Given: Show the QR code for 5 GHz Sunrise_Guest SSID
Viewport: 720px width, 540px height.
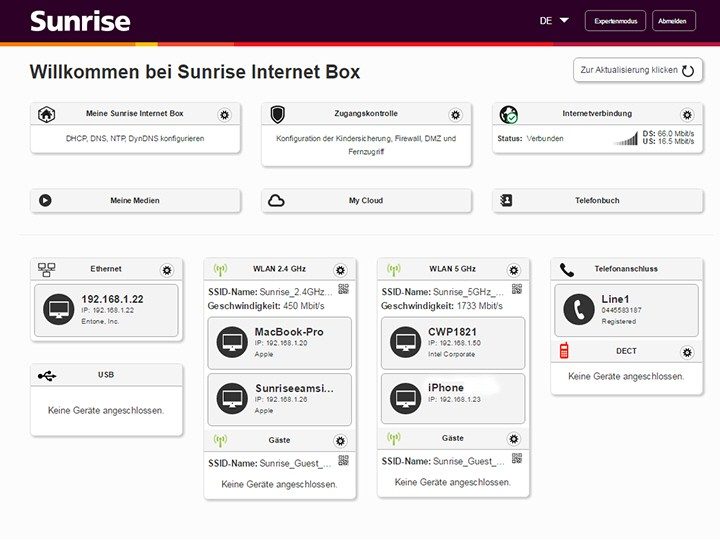Looking at the screenshot, I should coord(517,458).
